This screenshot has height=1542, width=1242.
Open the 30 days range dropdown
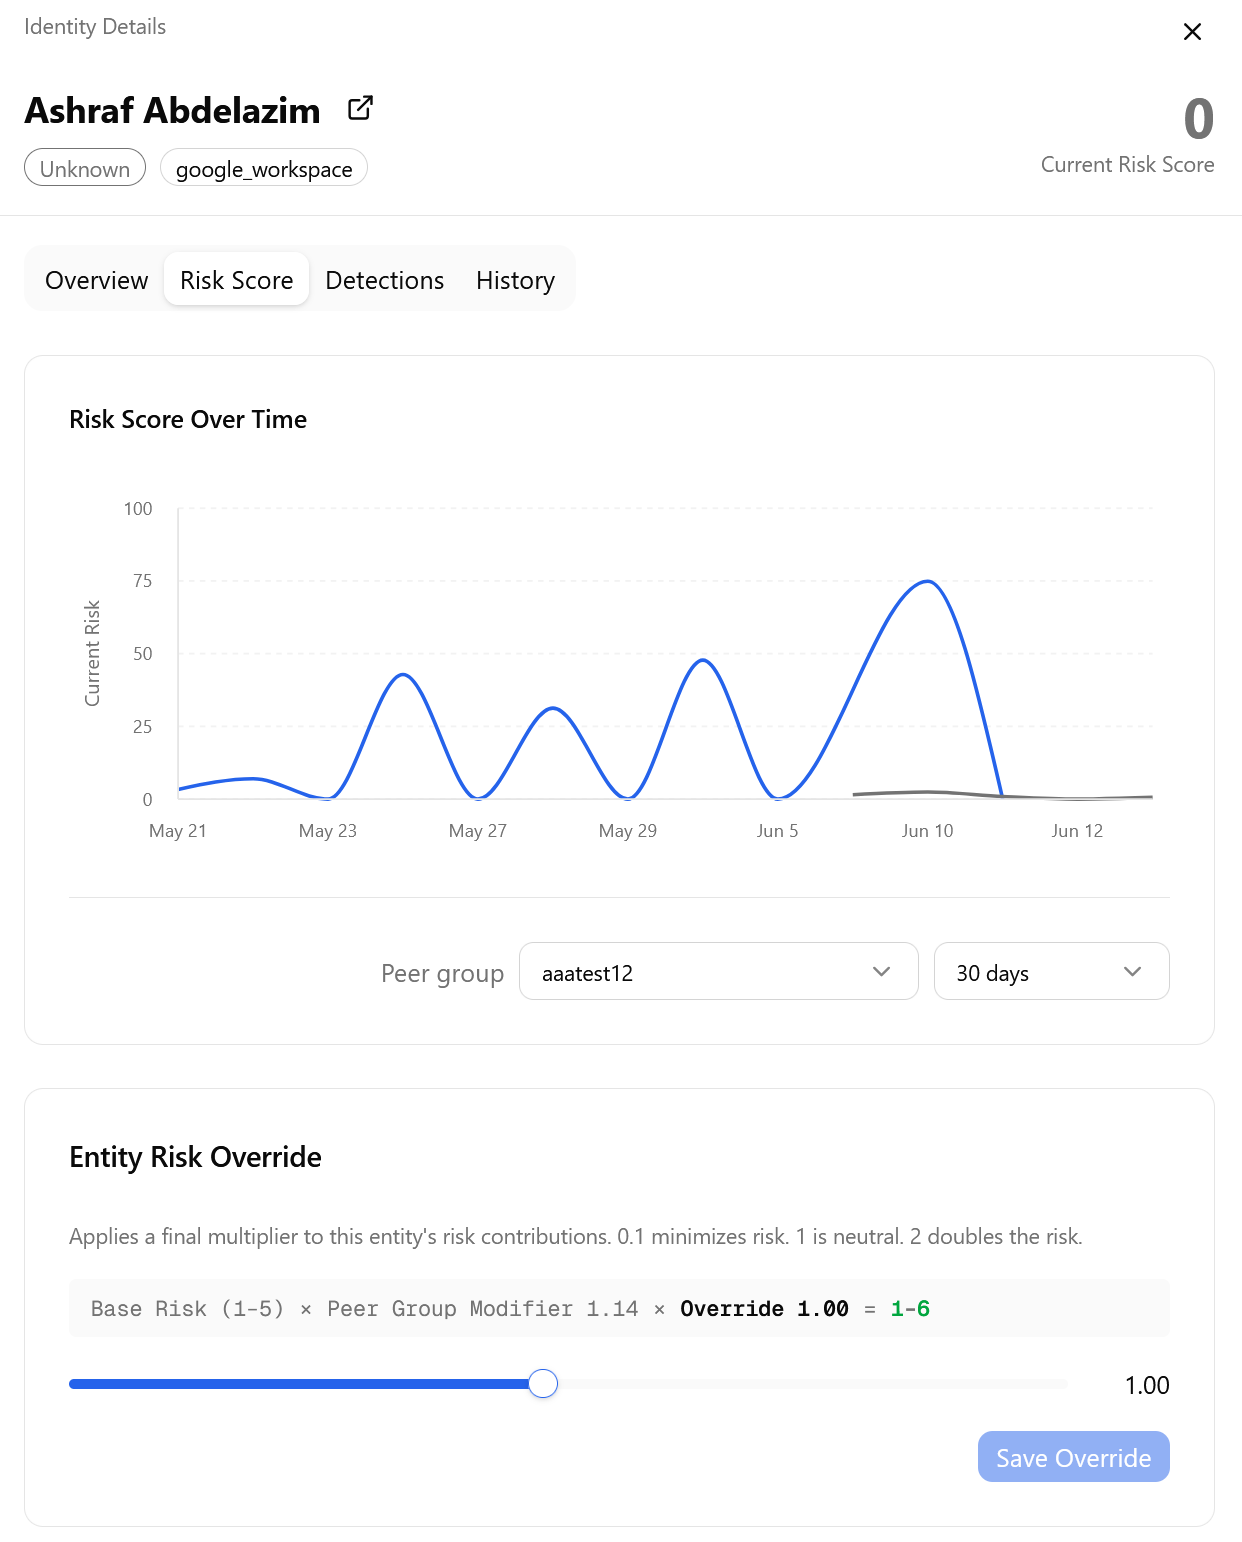click(1051, 971)
